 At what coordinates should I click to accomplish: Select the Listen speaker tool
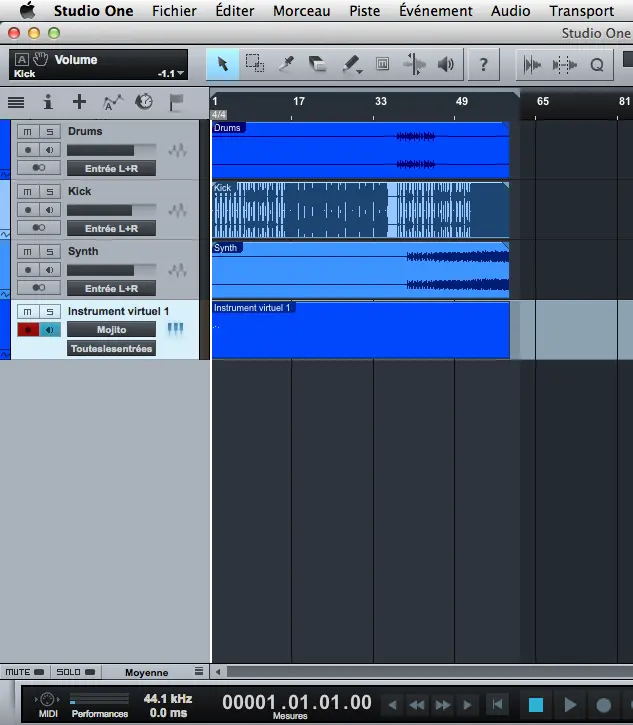click(x=446, y=64)
